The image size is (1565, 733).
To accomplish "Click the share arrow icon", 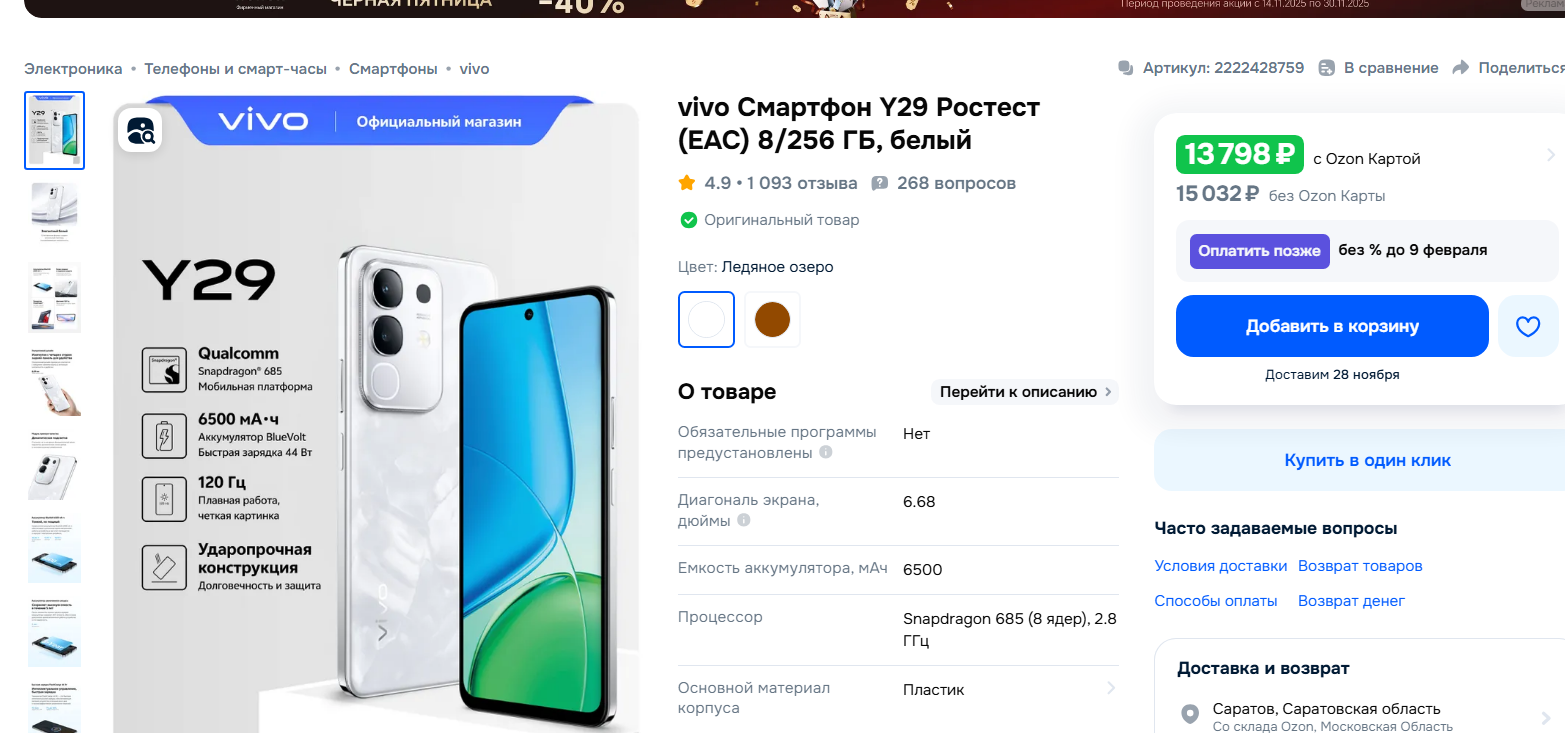I will pos(1460,68).
